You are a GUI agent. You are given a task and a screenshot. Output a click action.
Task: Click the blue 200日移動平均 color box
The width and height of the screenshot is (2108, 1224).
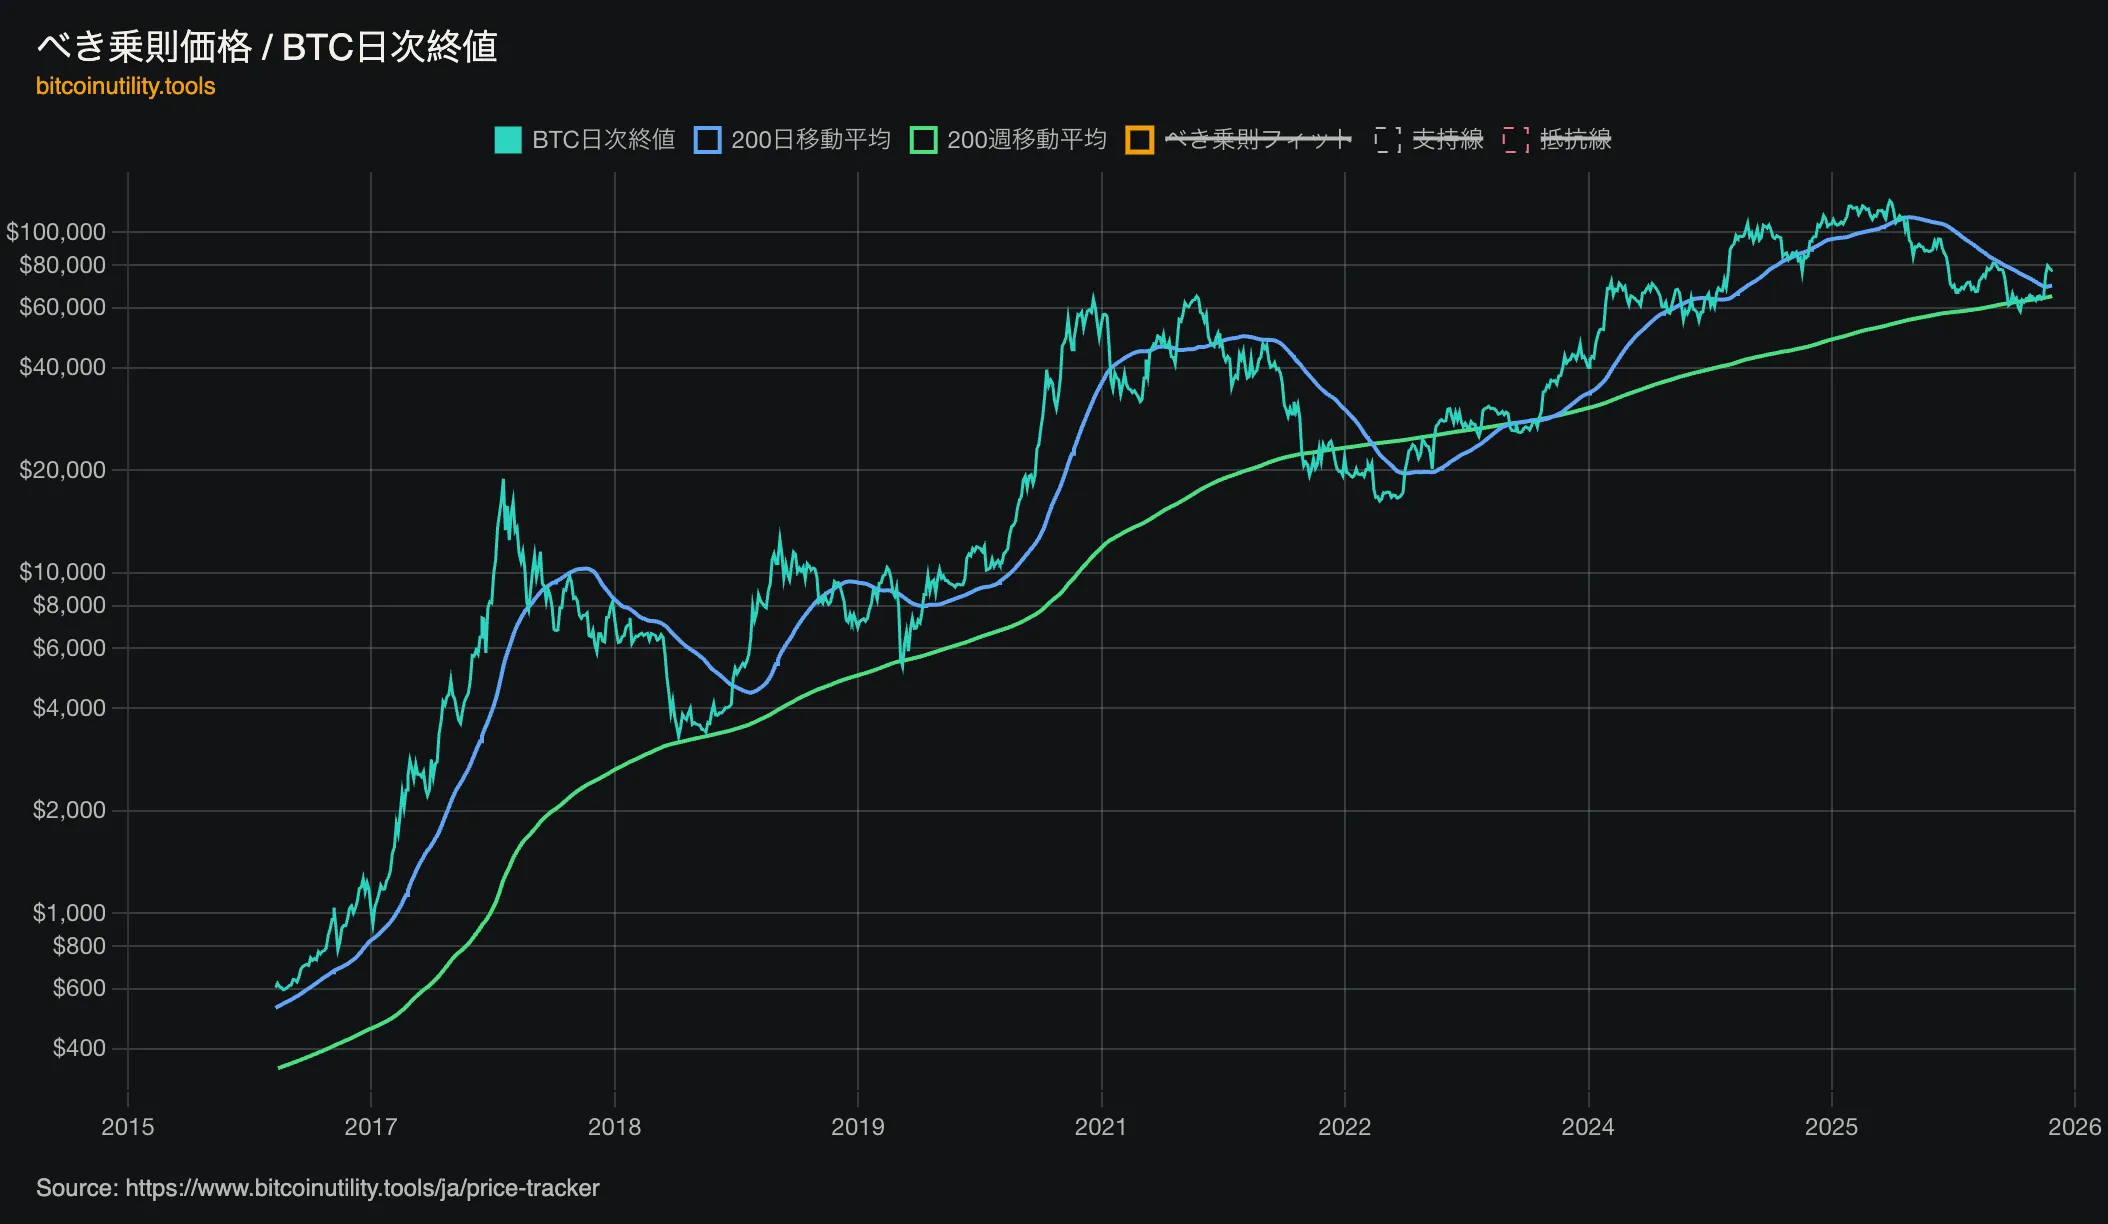pos(707,140)
